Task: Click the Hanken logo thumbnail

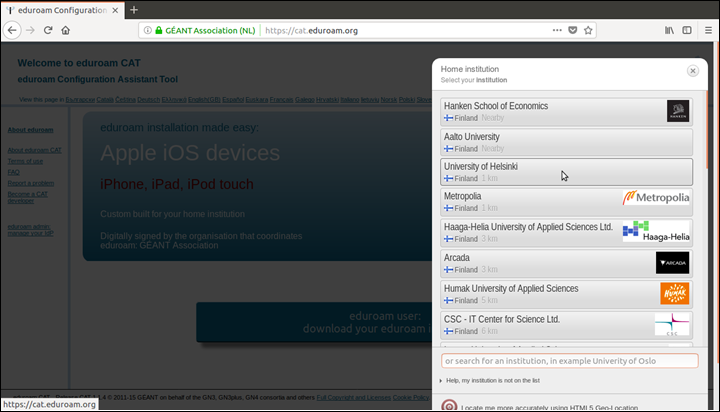Action: (678, 111)
